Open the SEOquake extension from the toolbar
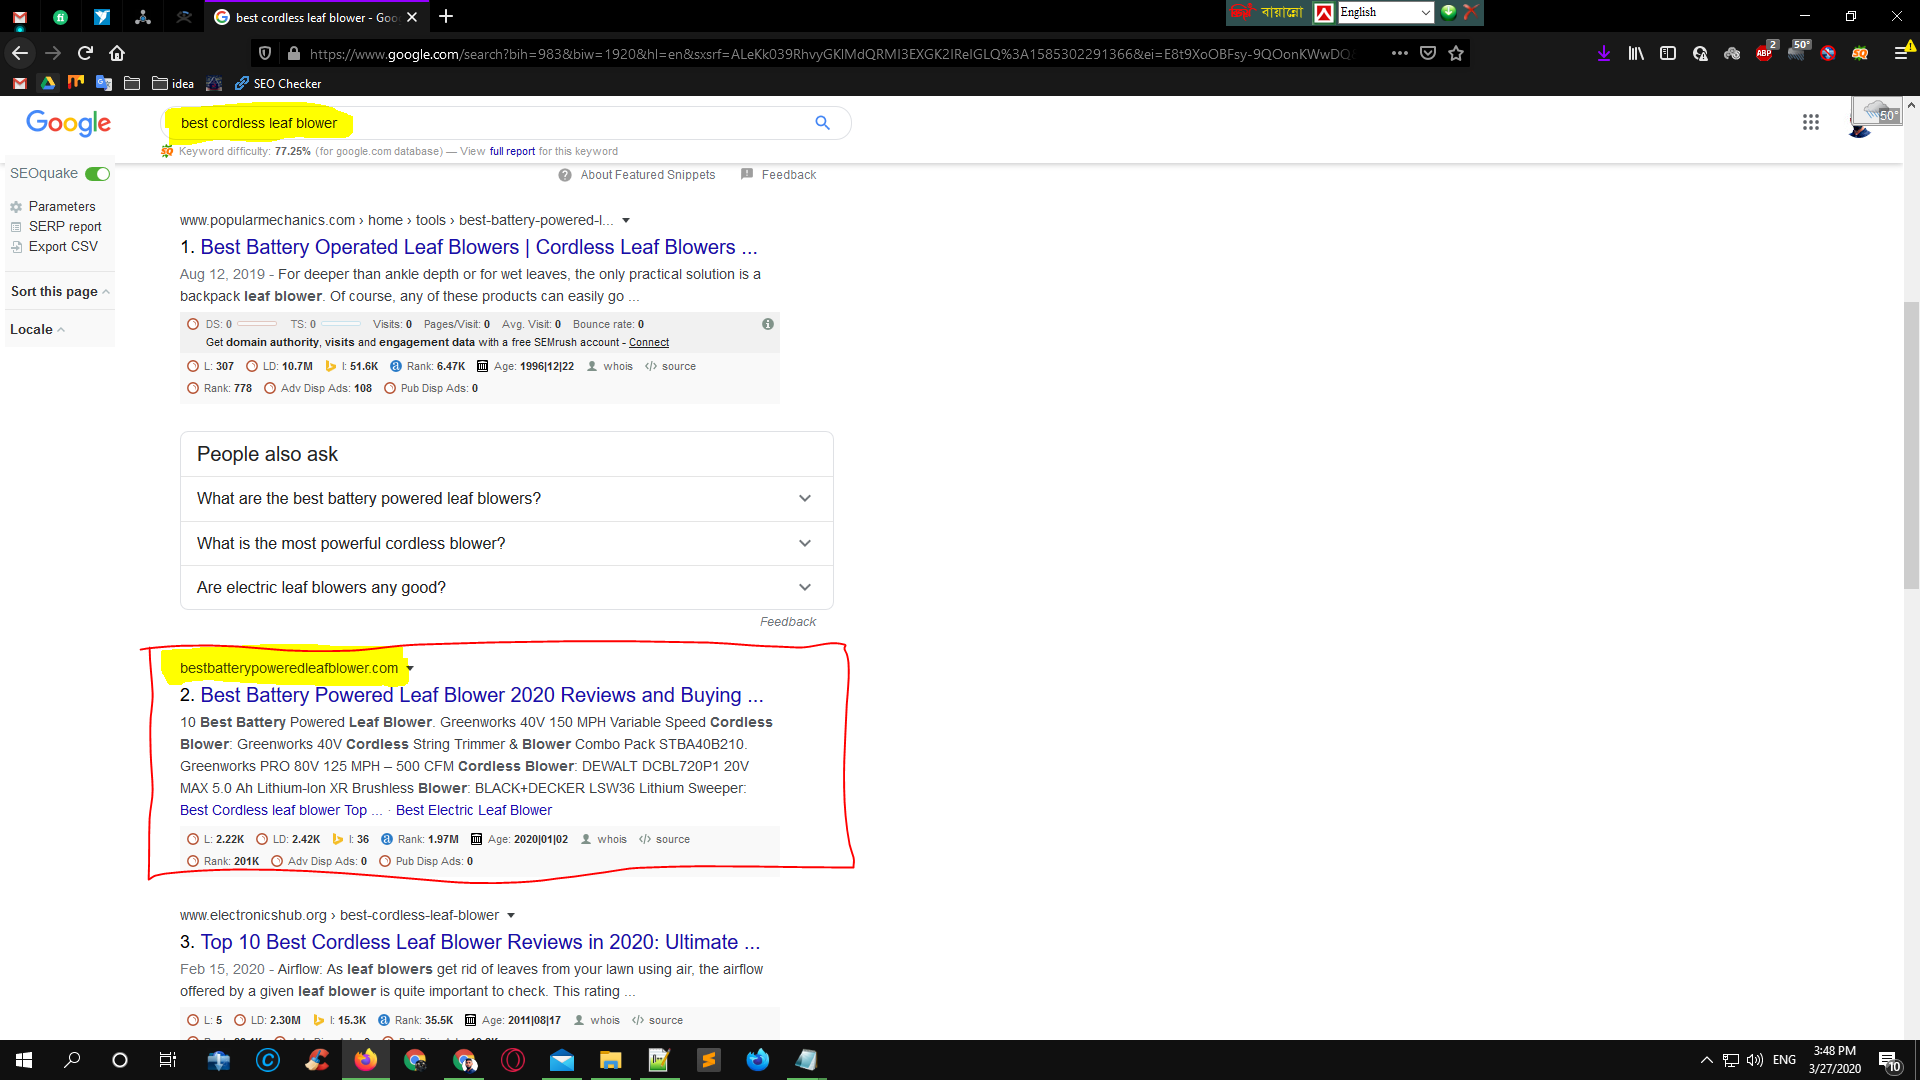1920x1080 pixels. (x=1861, y=53)
